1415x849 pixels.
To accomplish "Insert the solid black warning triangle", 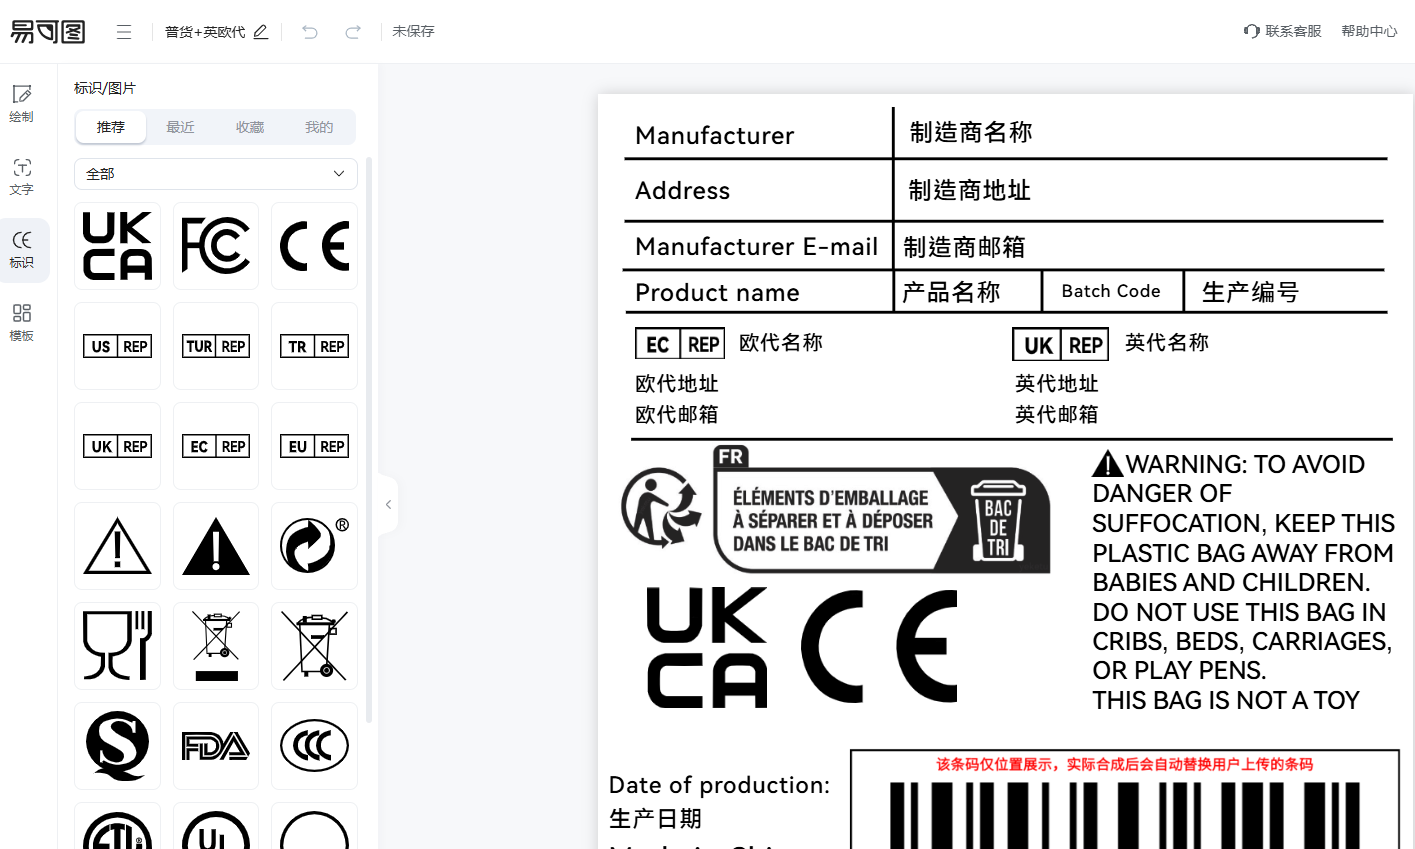I will (x=216, y=546).
